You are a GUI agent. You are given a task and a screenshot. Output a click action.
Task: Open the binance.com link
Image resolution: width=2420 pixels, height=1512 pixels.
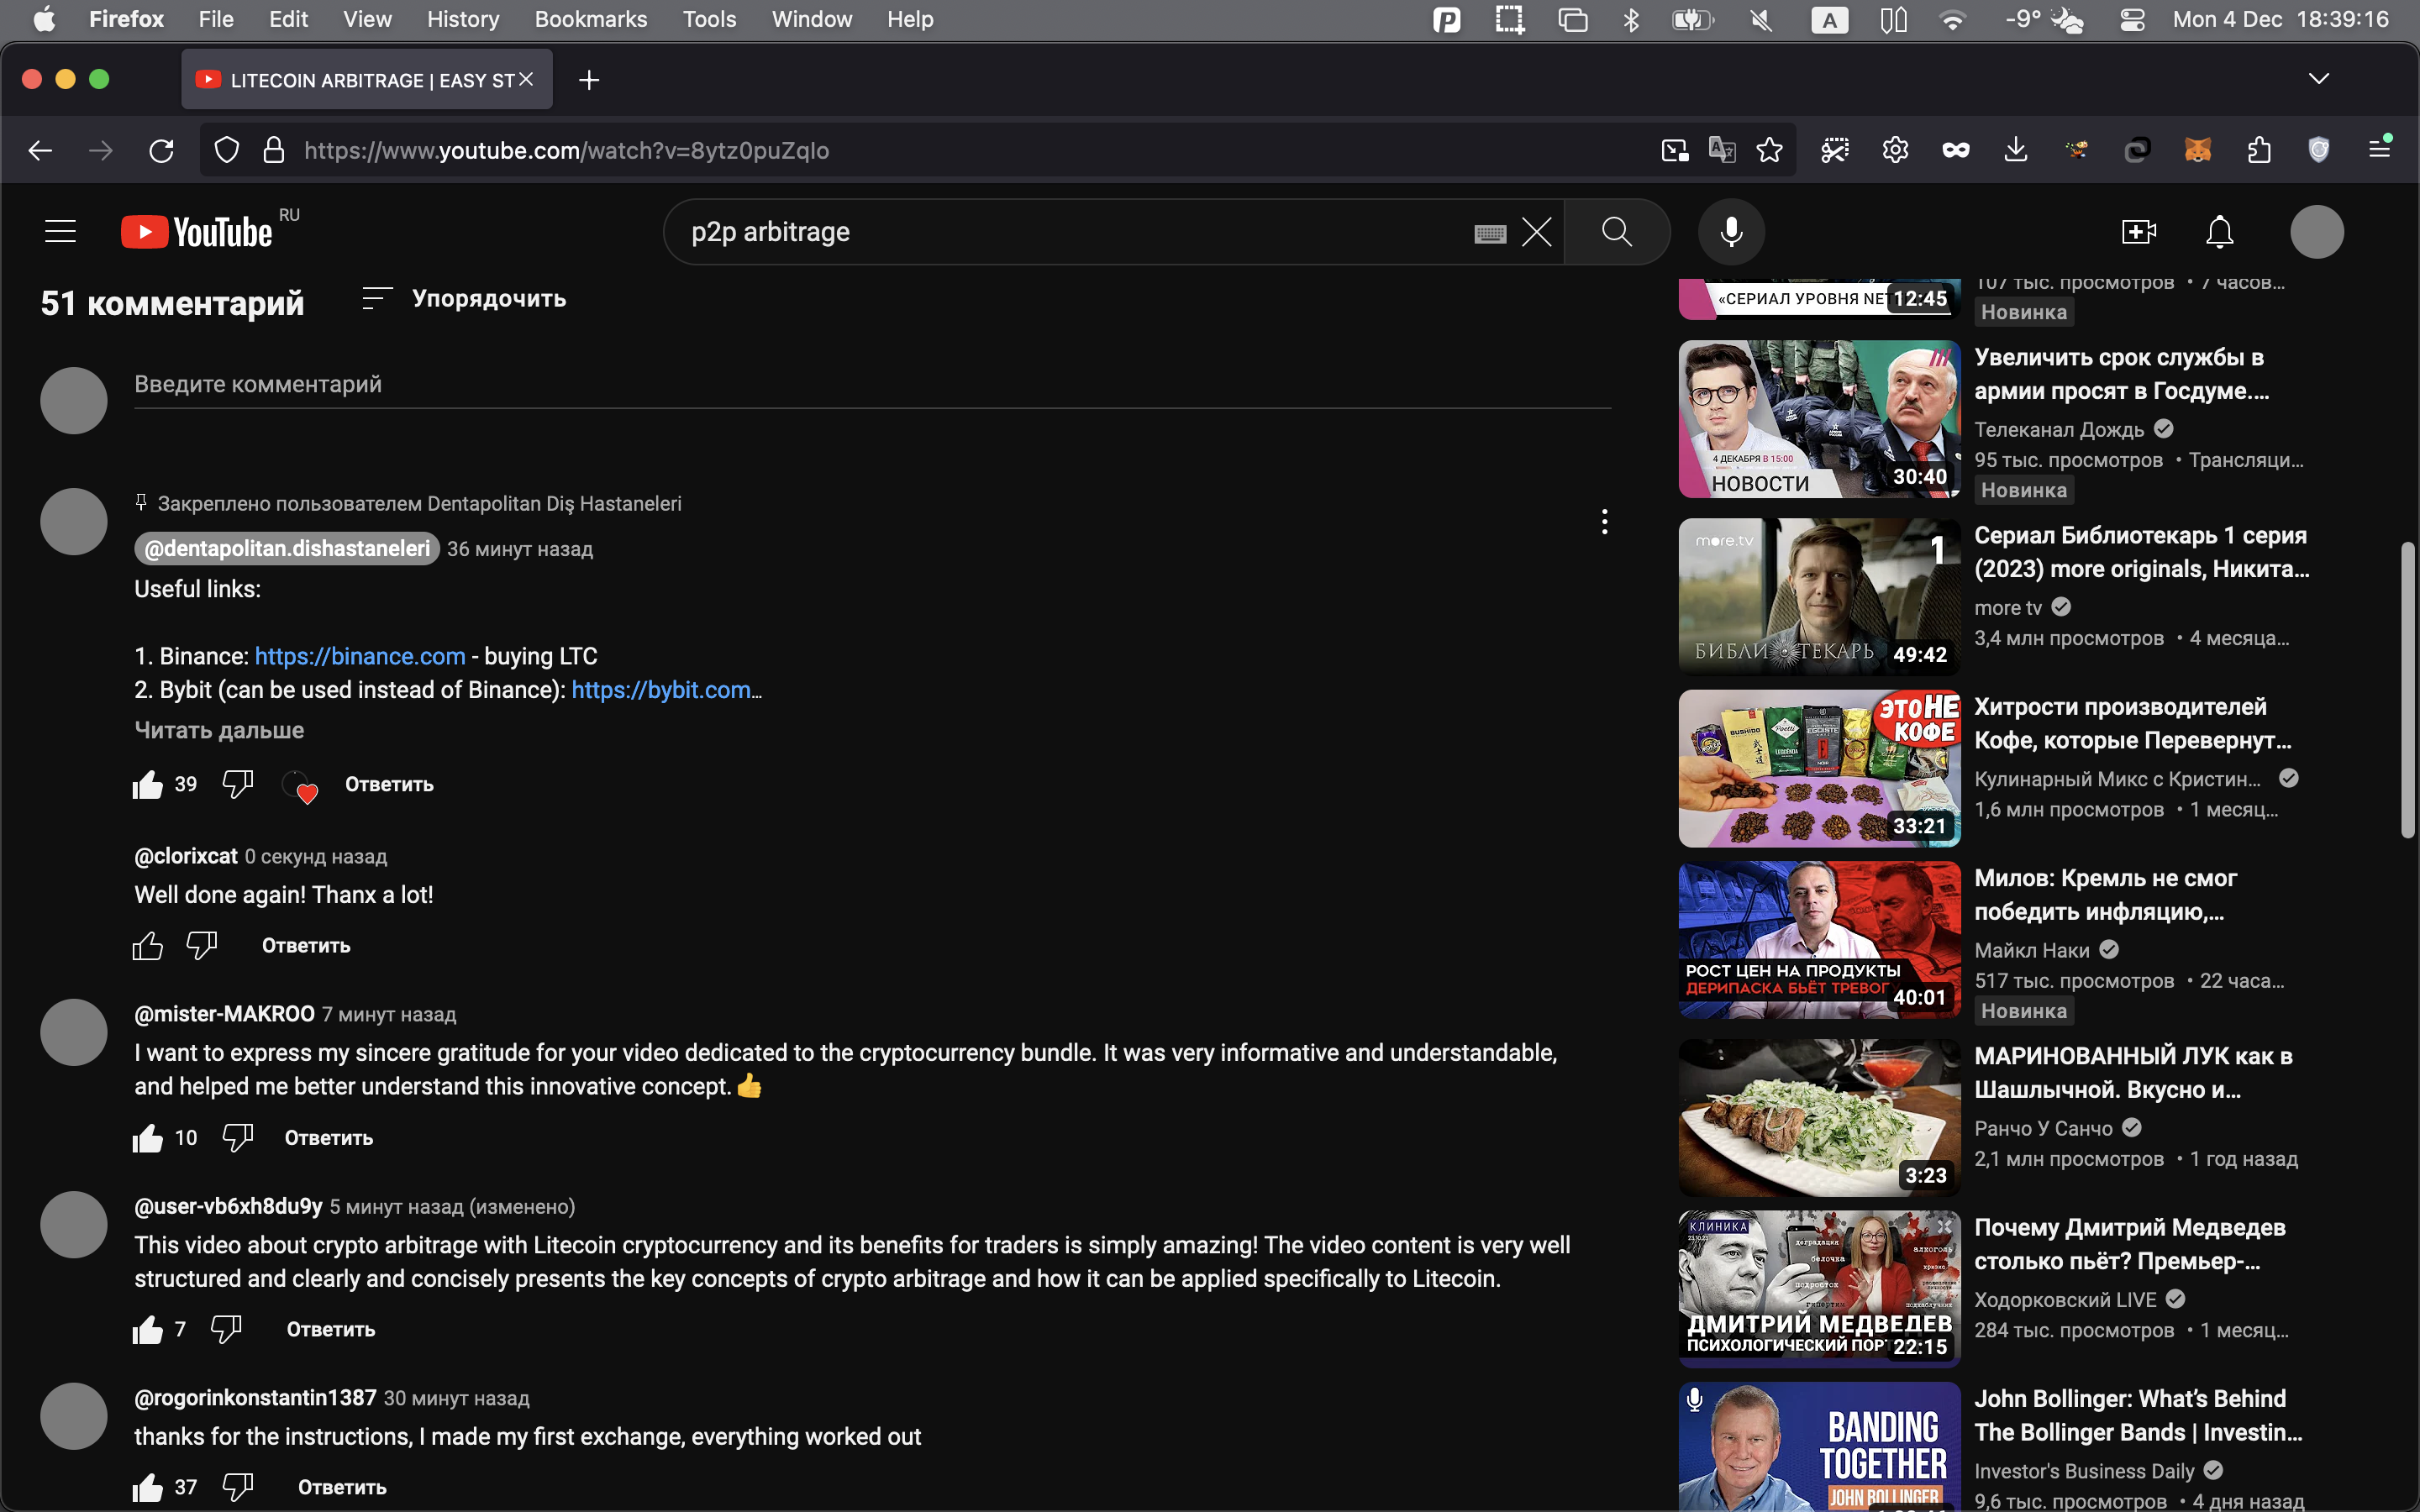coord(360,656)
